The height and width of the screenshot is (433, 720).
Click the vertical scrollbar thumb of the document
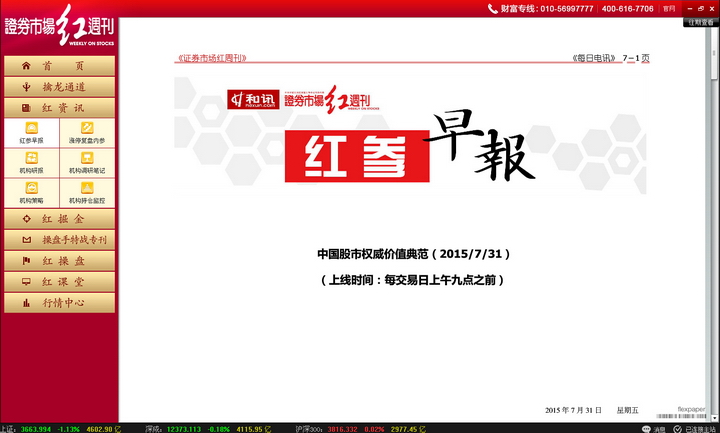(x=714, y=55)
